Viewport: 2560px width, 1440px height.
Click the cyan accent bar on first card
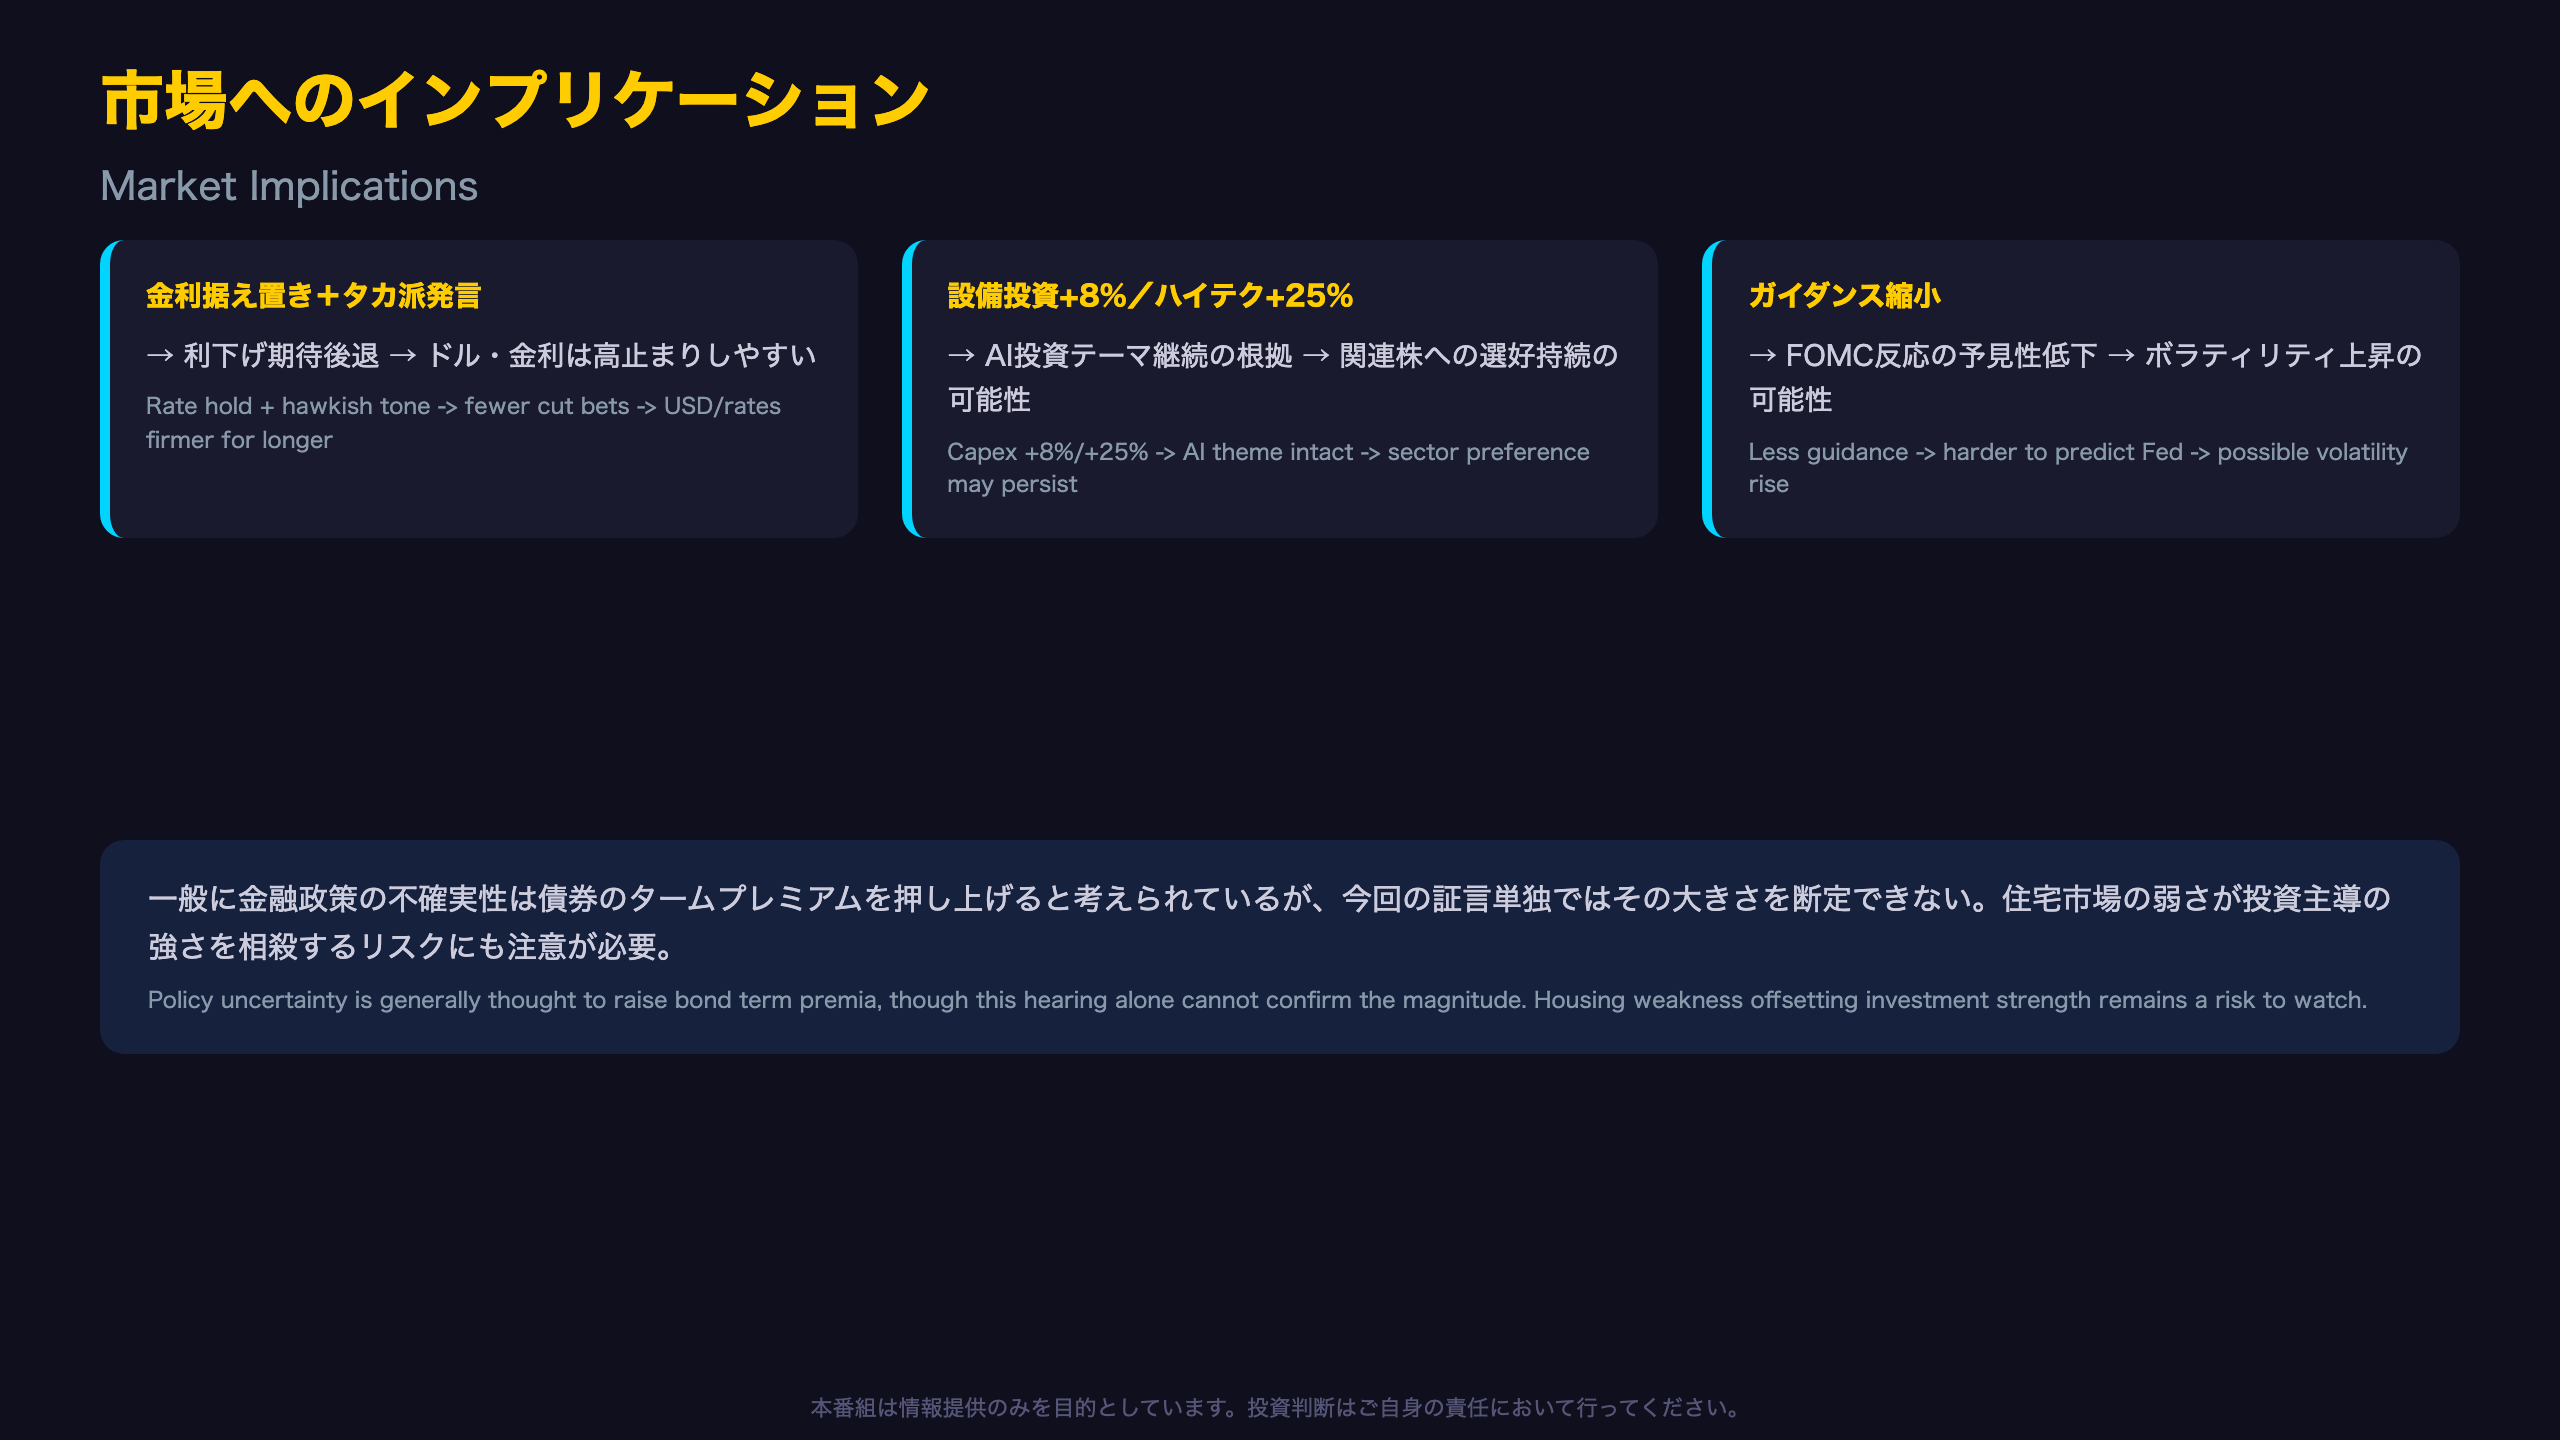pos(105,389)
